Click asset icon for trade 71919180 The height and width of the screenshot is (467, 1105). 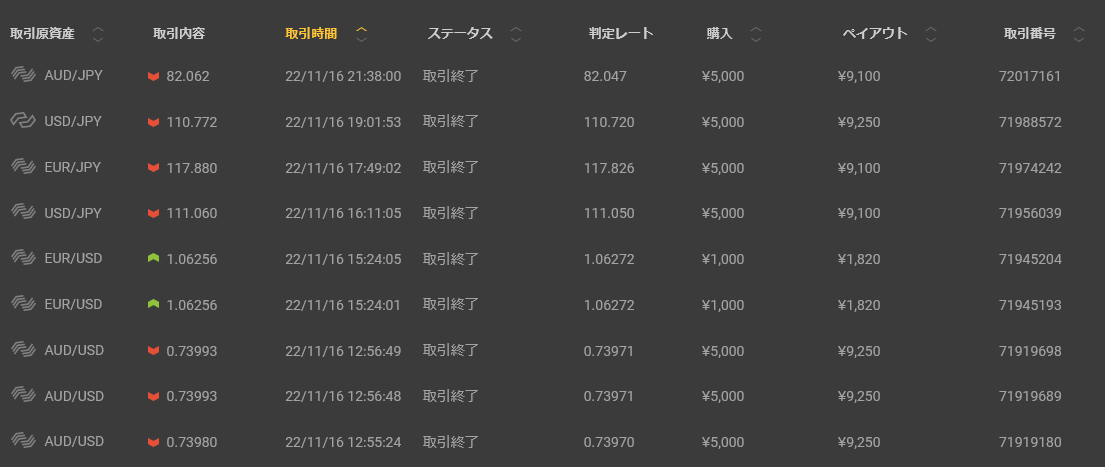(23, 441)
